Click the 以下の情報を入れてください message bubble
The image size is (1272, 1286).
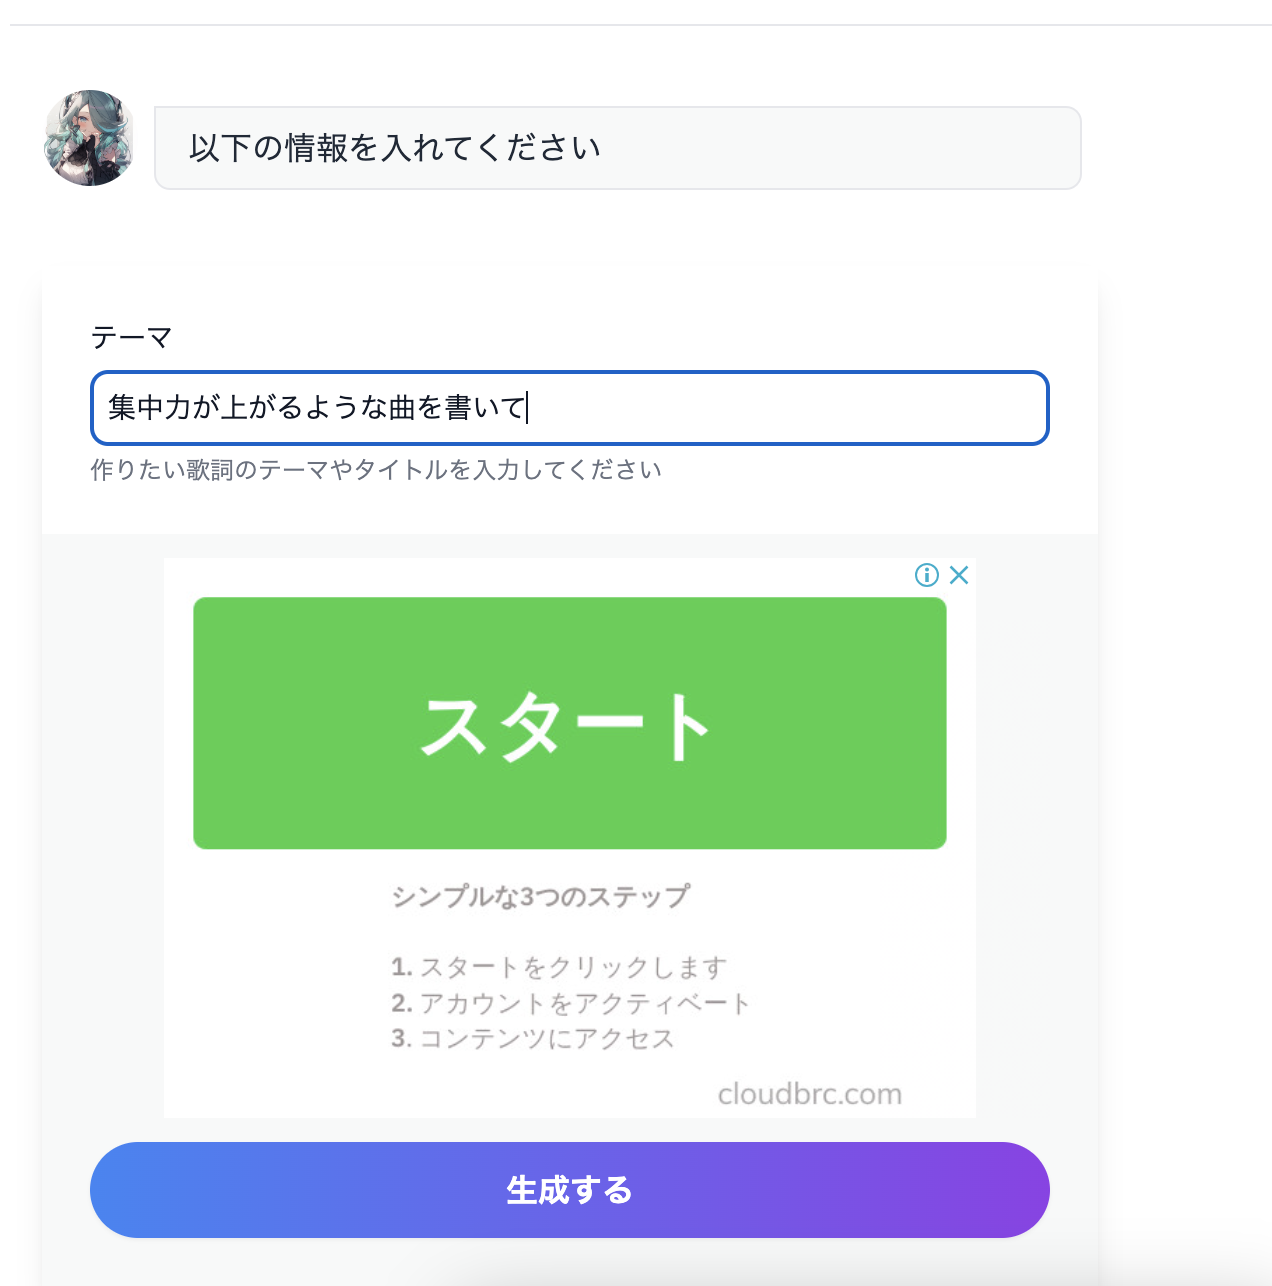(x=618, y=148)
